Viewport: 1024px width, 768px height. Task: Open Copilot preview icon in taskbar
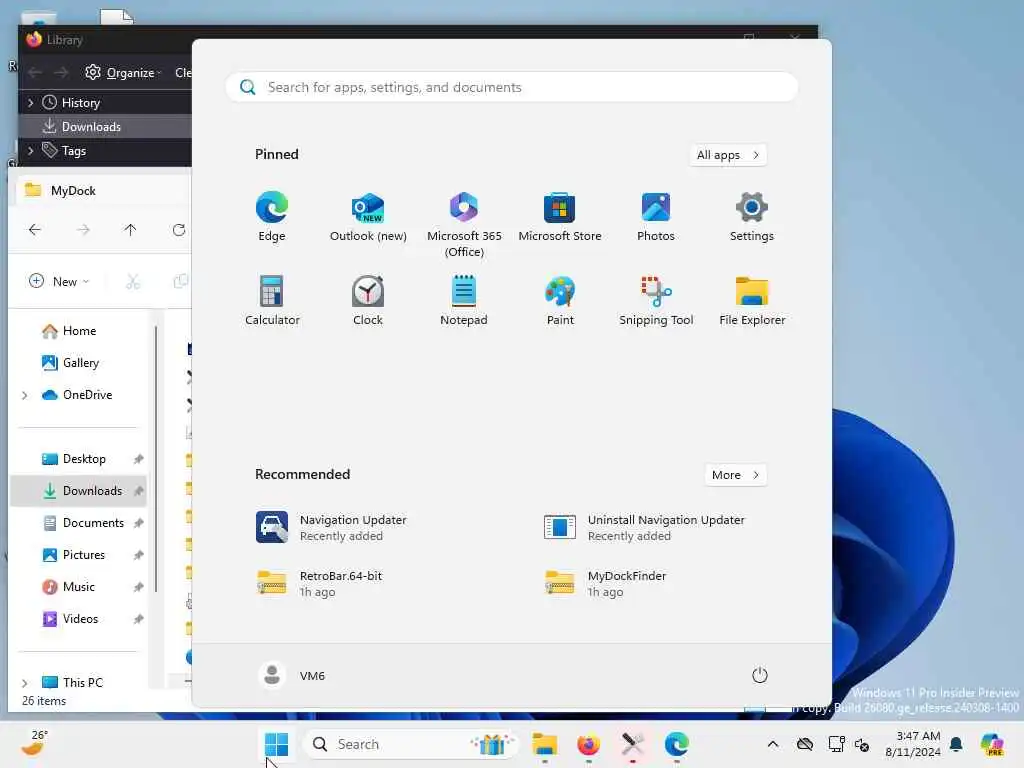click(x=992, y=744)
